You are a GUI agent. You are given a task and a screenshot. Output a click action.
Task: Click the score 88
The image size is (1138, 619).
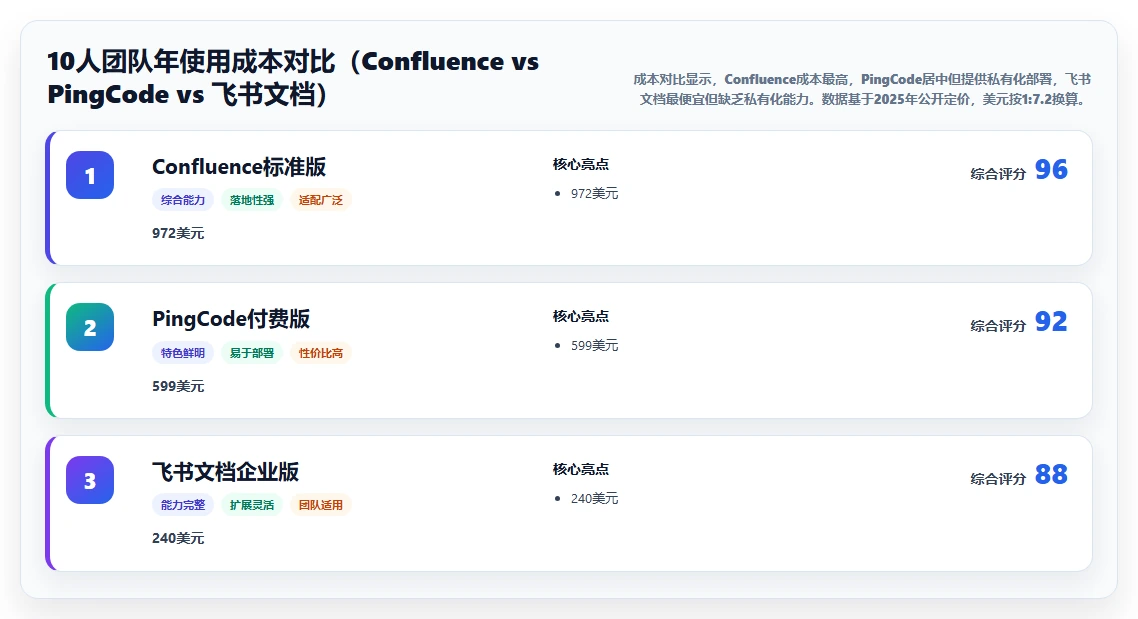pos(1051,475)
